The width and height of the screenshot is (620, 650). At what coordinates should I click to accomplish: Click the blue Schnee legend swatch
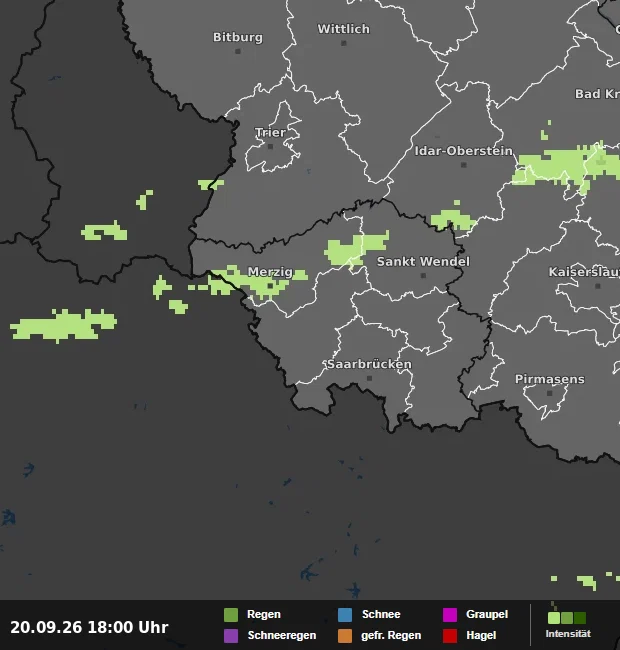345,615
